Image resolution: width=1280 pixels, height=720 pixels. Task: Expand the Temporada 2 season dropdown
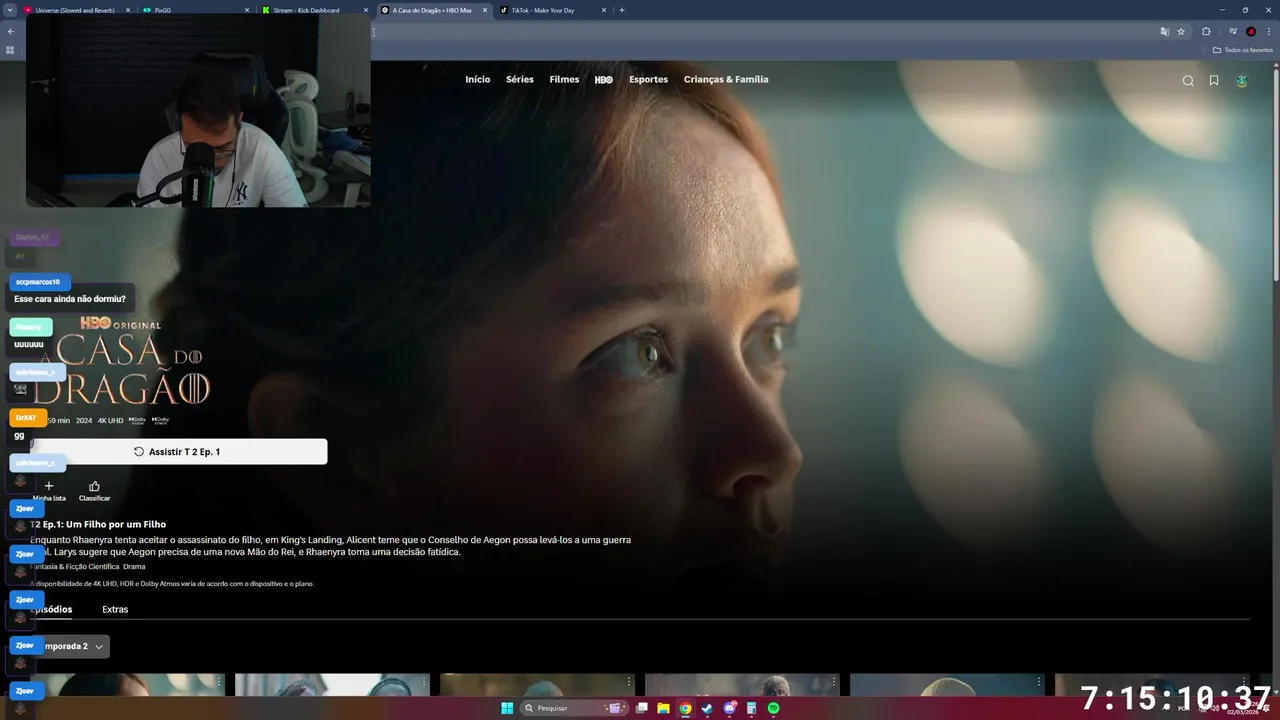point(70,646)
